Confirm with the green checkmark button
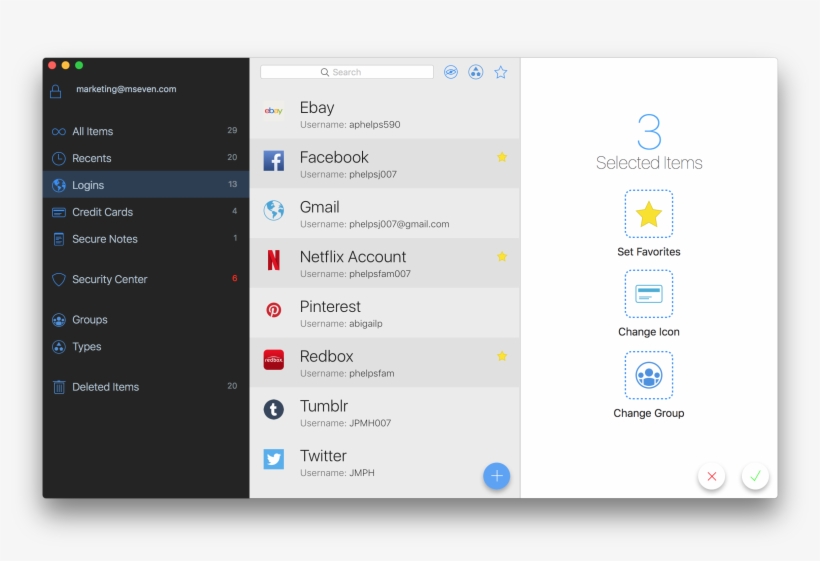 (x=755, y=476)
